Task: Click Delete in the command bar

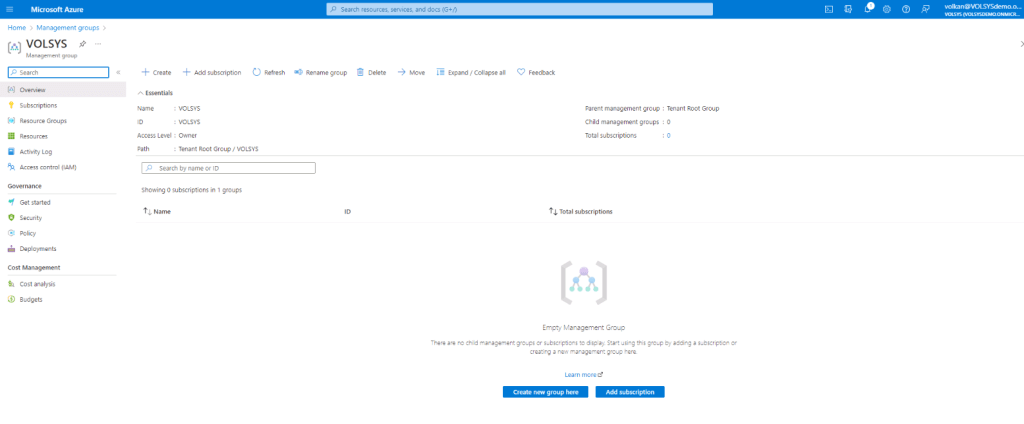Action: point(371,72)
